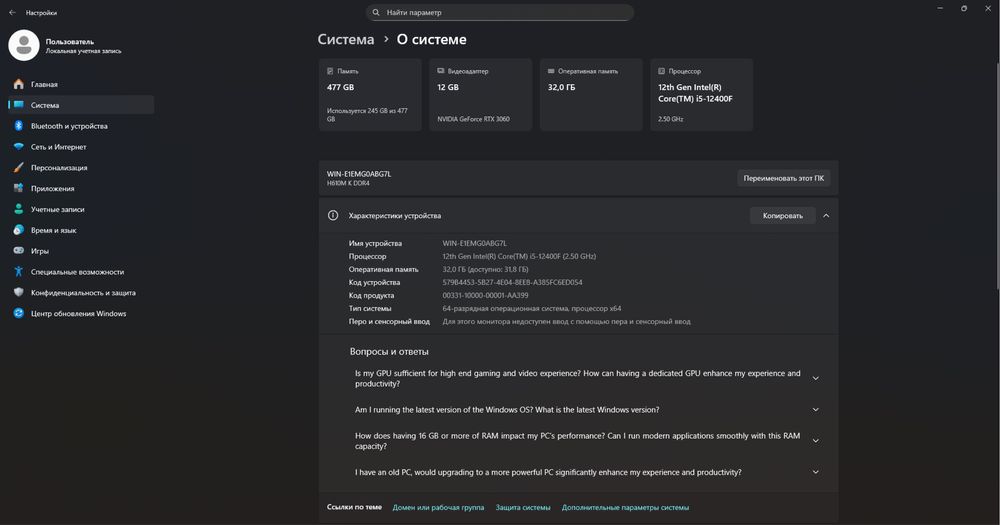This screenshot has width=1000, height=525.
Task: Click the Центр обновления Windows update icon
Action: [x=18, y=313]
